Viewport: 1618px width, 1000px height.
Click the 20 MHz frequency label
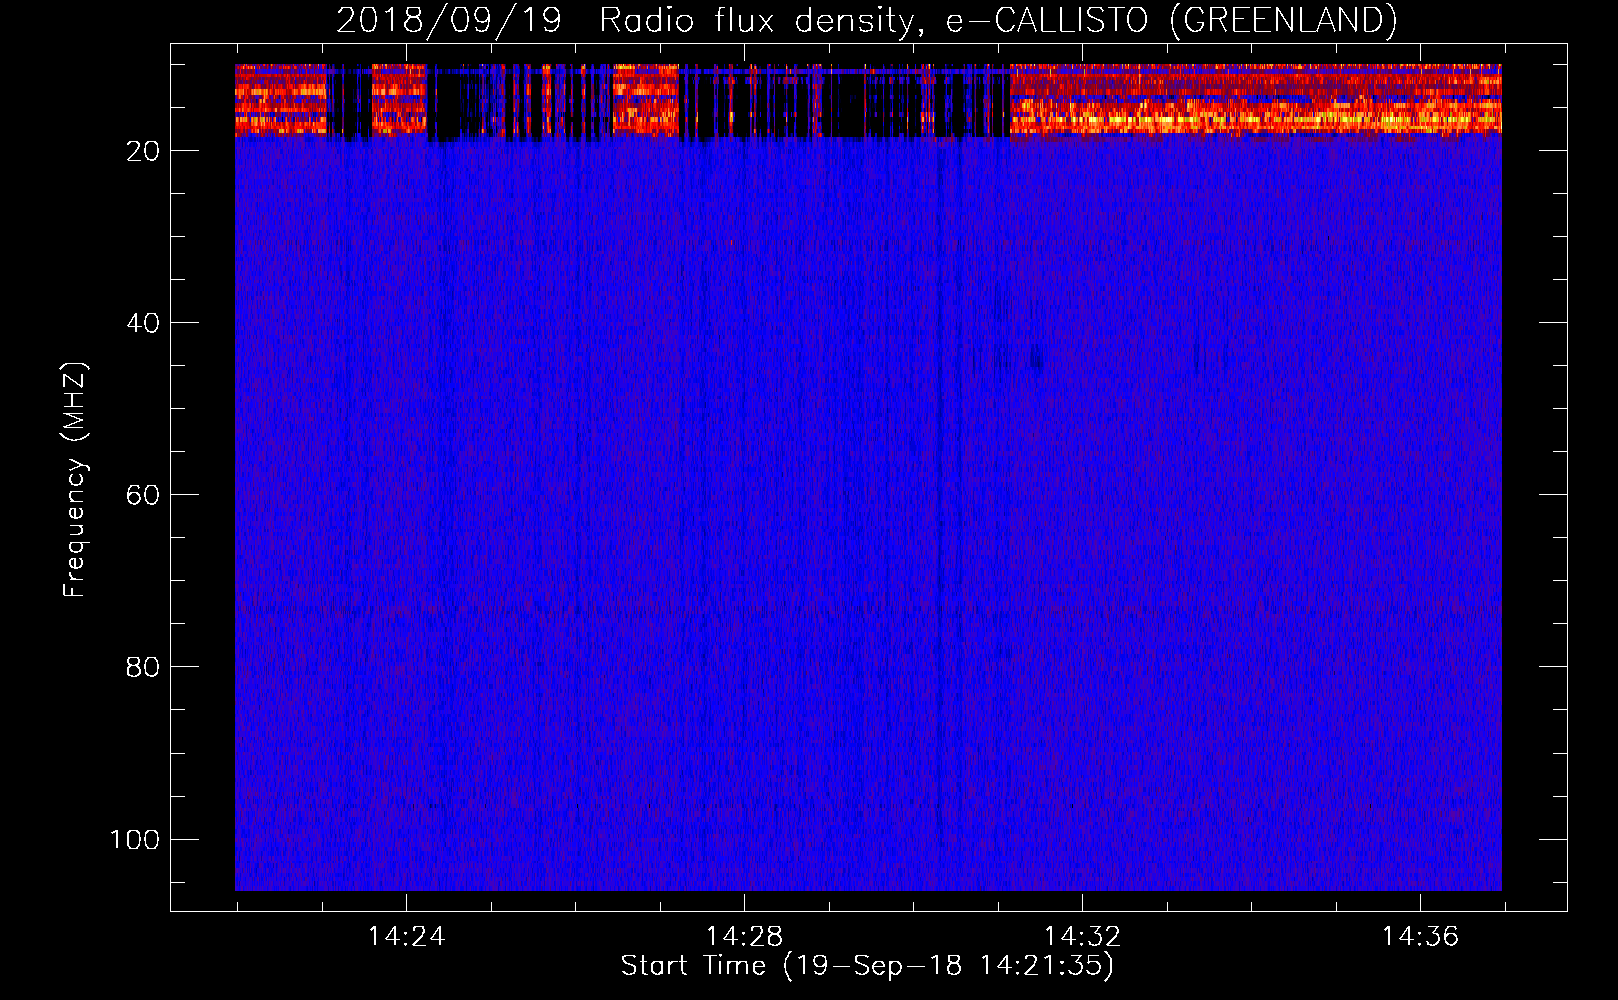143,151
